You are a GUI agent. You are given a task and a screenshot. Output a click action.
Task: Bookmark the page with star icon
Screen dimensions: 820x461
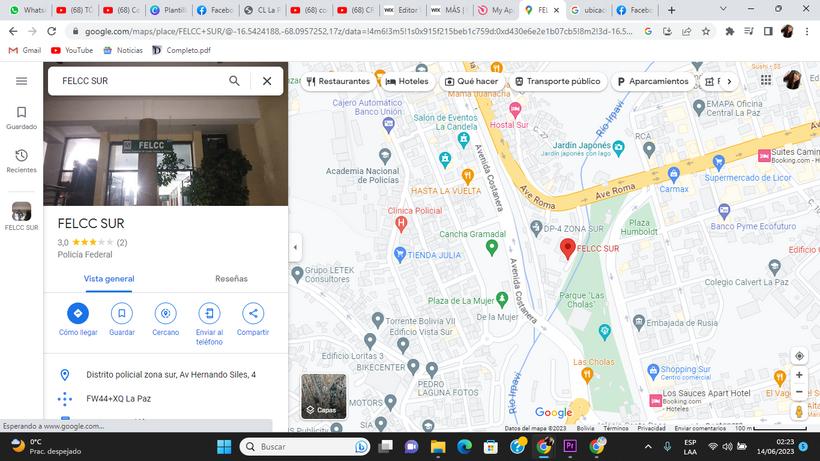[x=705, y=31]
